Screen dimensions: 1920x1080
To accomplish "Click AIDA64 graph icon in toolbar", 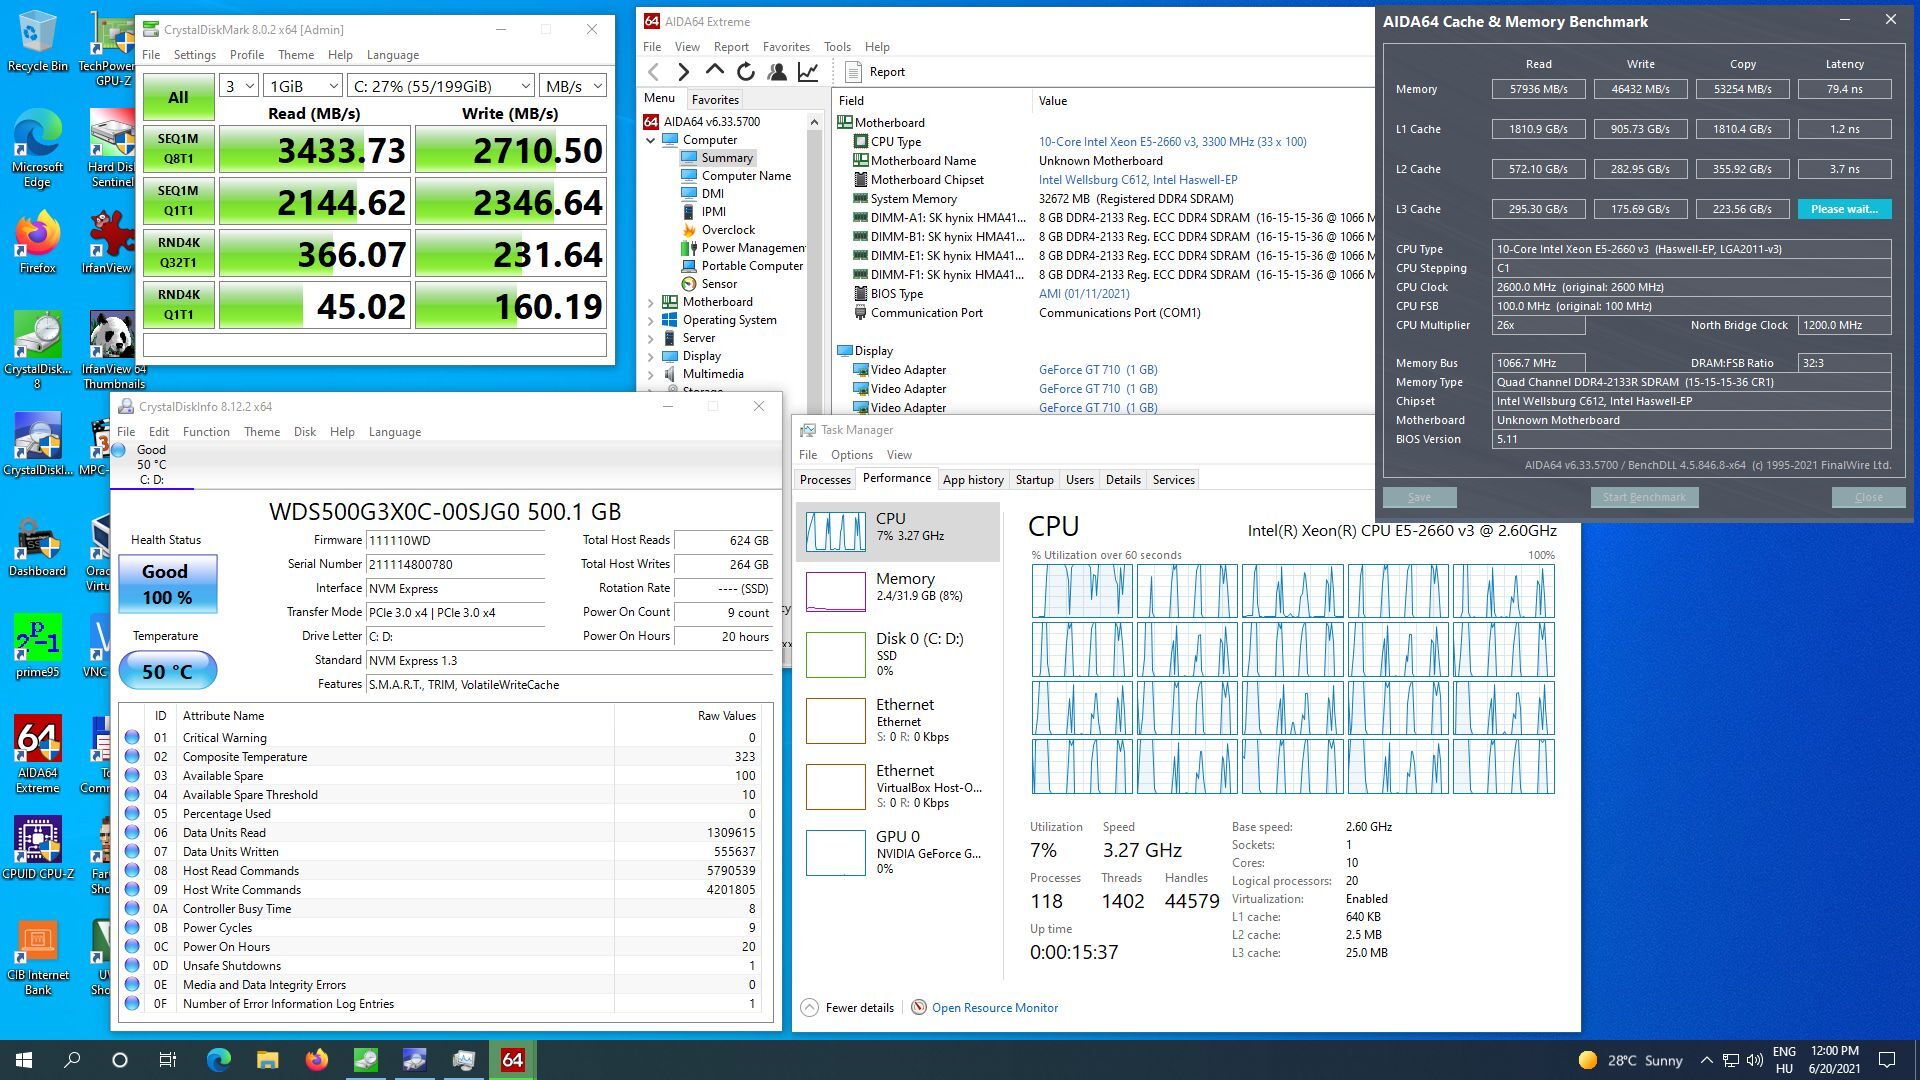I will click(808, 72).
